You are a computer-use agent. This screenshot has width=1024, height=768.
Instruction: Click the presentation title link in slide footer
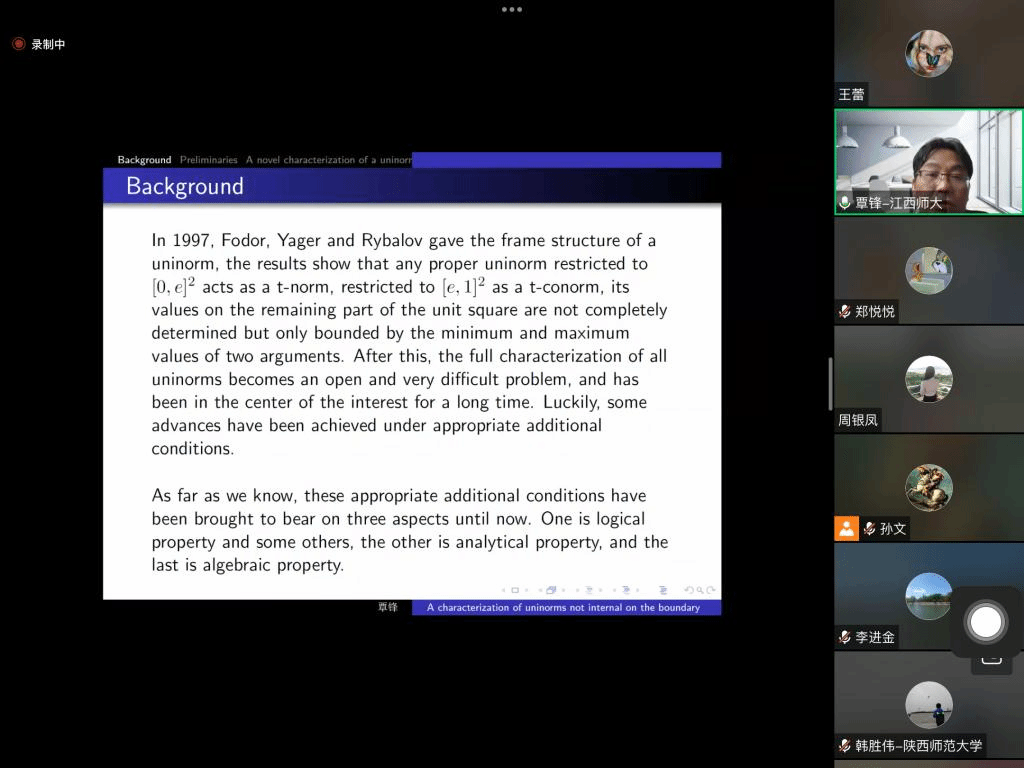coord(565,607)
